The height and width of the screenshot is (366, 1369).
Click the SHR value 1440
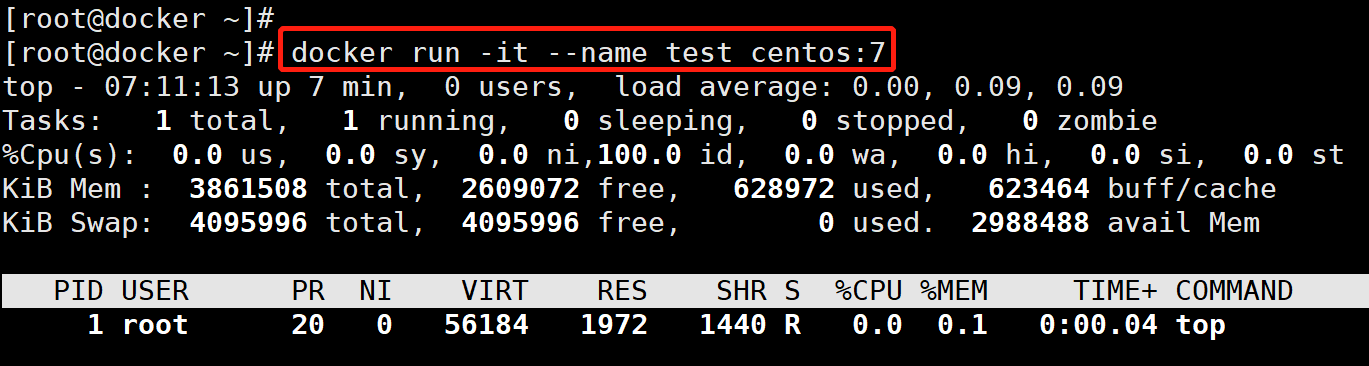click(733, 325)
